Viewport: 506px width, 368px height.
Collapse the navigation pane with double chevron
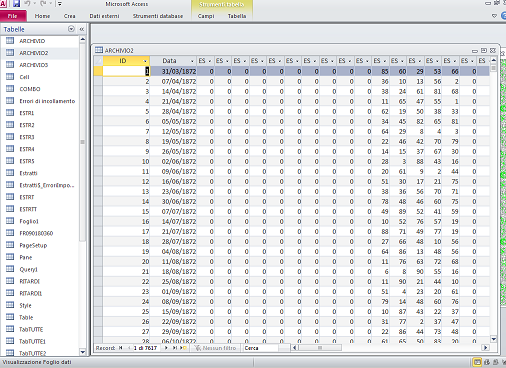point(82,29)
